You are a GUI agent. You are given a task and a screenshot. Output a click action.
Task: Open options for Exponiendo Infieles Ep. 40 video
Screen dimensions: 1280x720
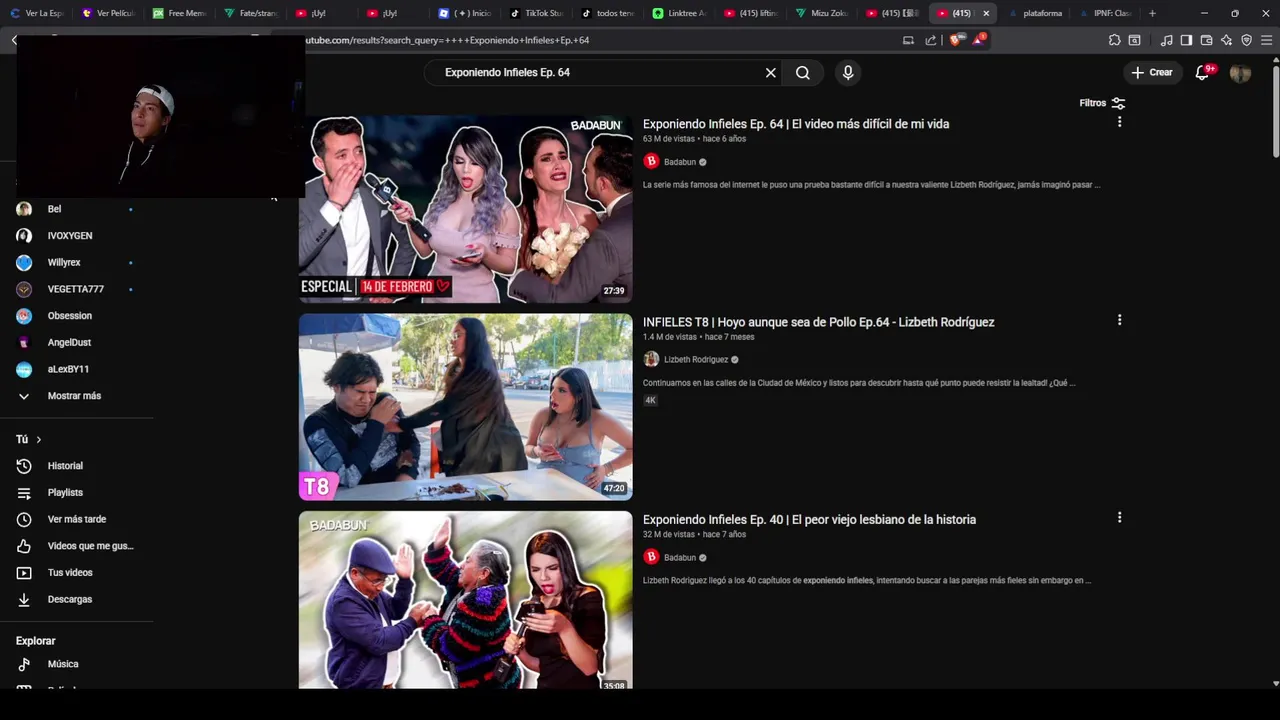1119,518
